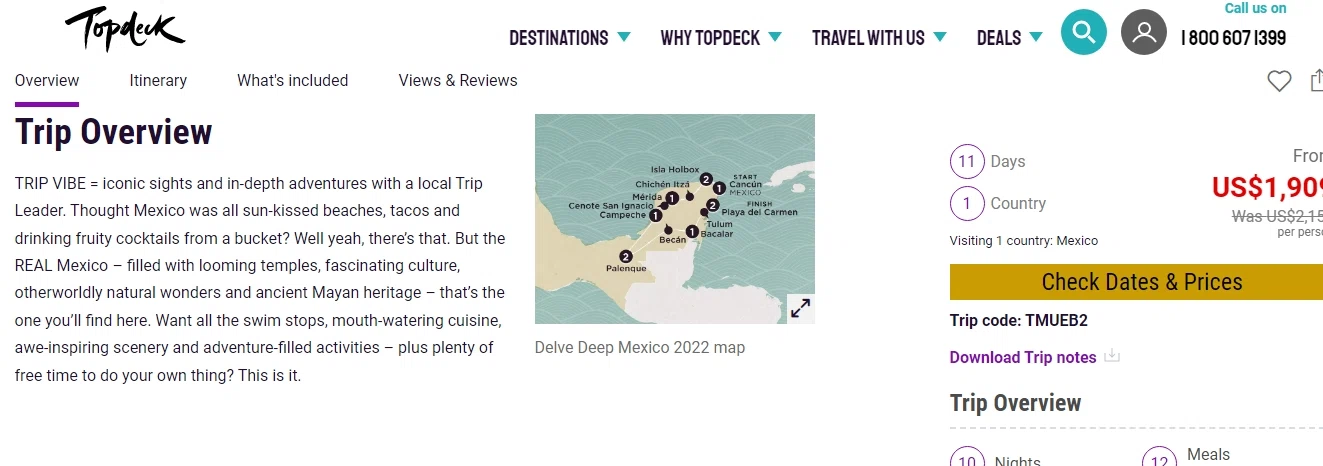Click the share icon beside the heart

(1316, 81)
